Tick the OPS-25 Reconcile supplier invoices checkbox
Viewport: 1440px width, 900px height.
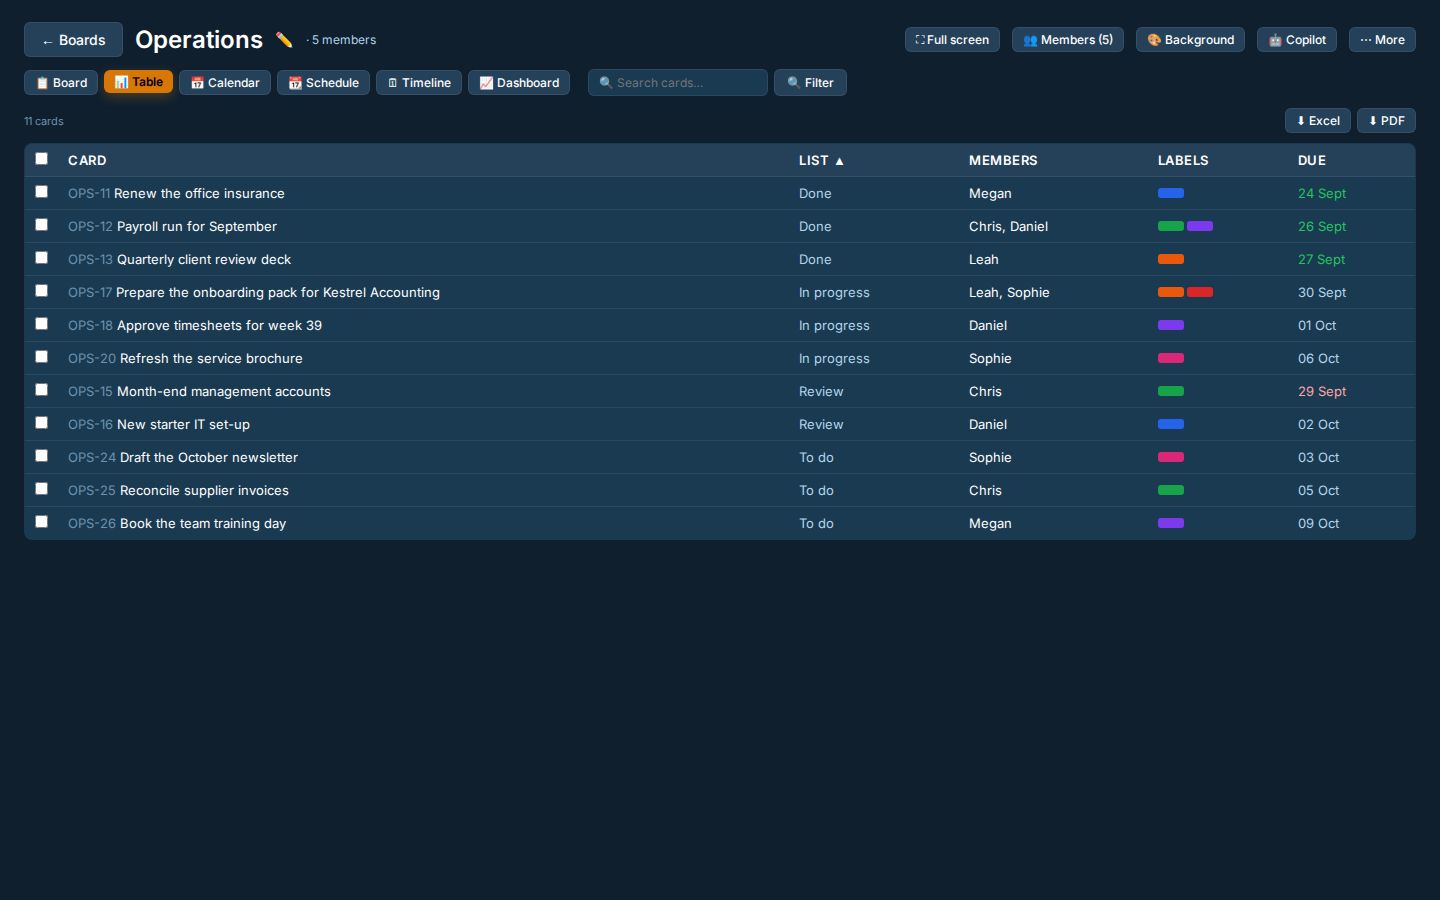point(41,489)
